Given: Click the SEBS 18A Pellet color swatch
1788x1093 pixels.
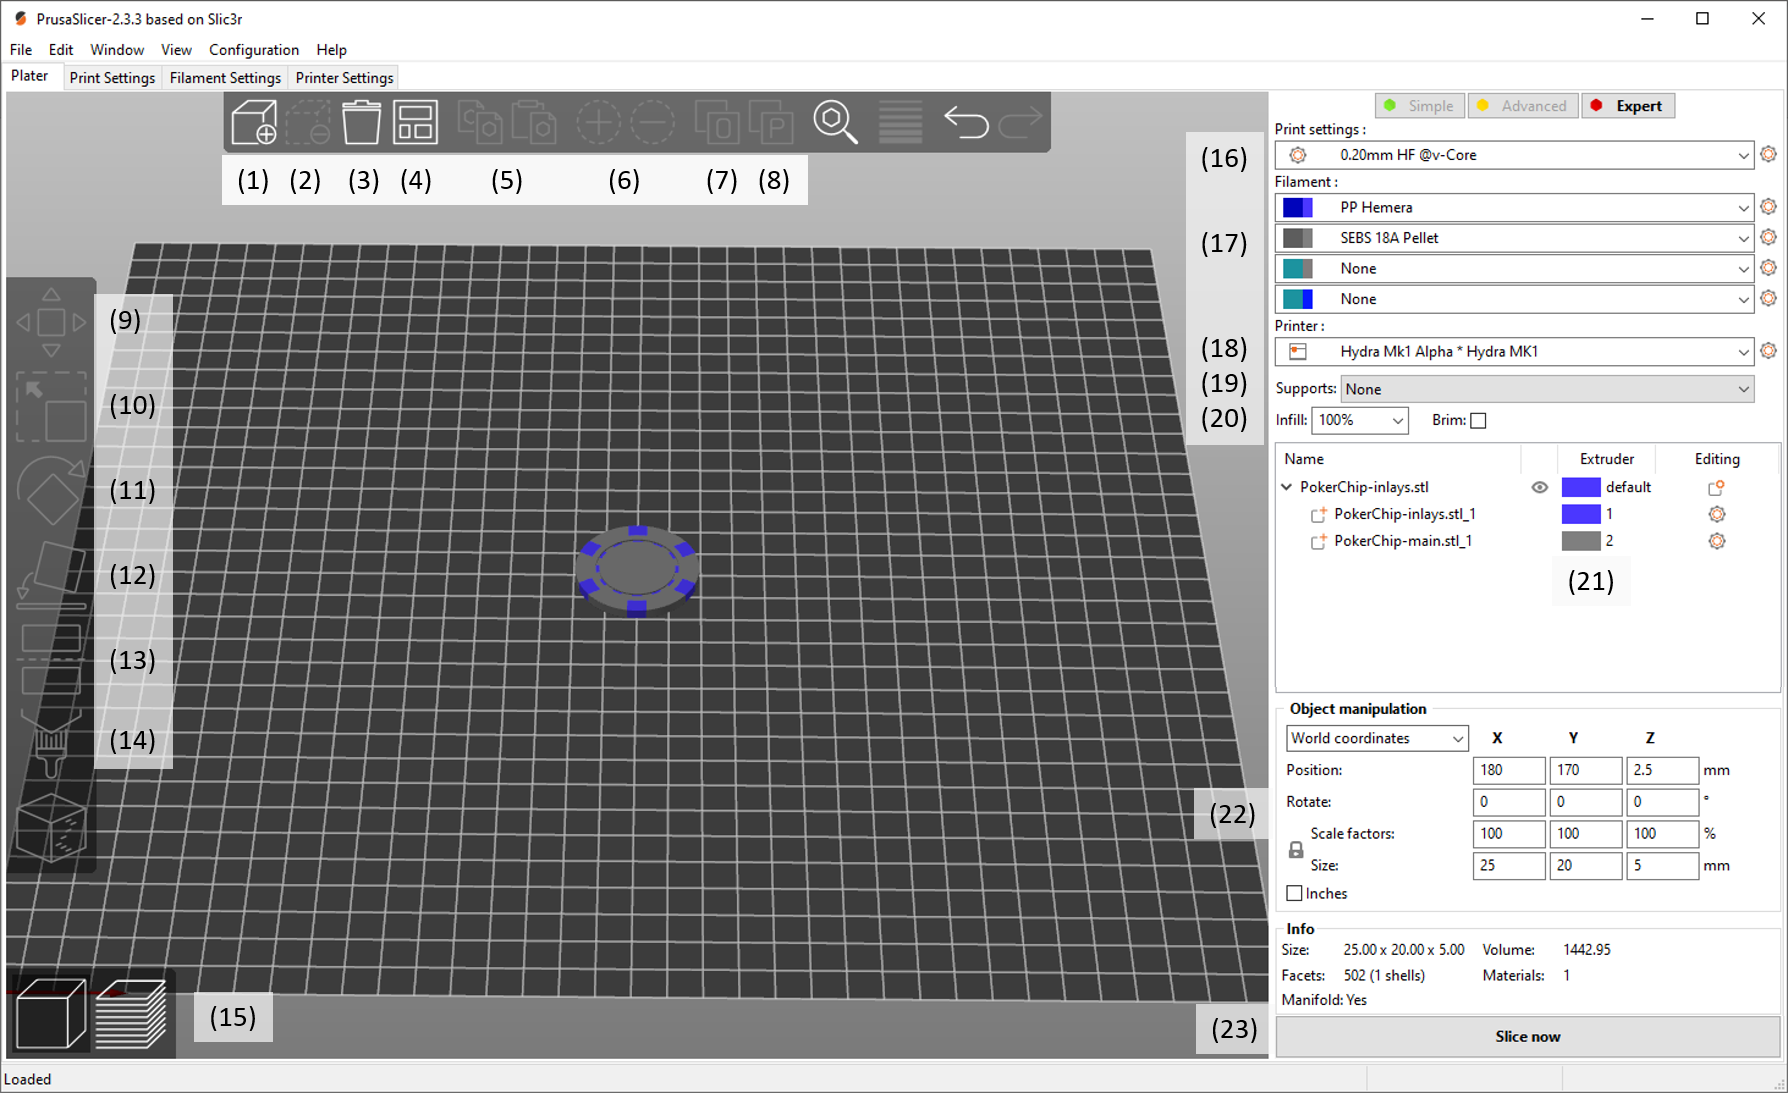Looking at the screenshot, I should [x=1298, y=238].
